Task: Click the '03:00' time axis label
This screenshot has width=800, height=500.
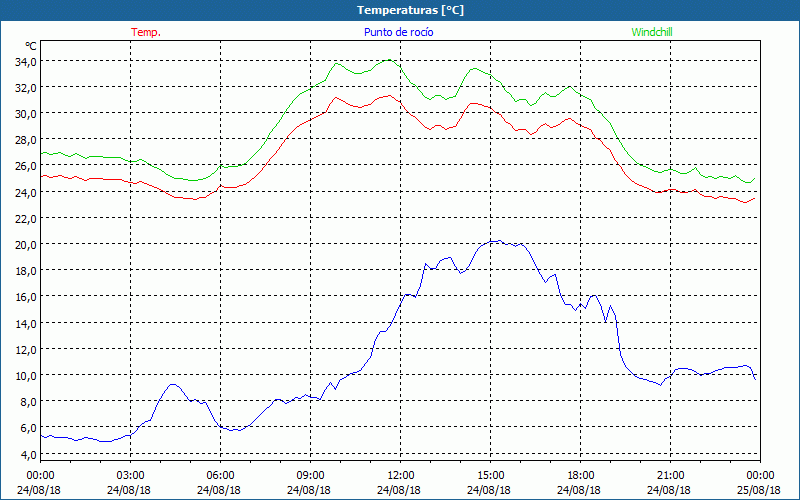Action: click(x=131, y=476)
